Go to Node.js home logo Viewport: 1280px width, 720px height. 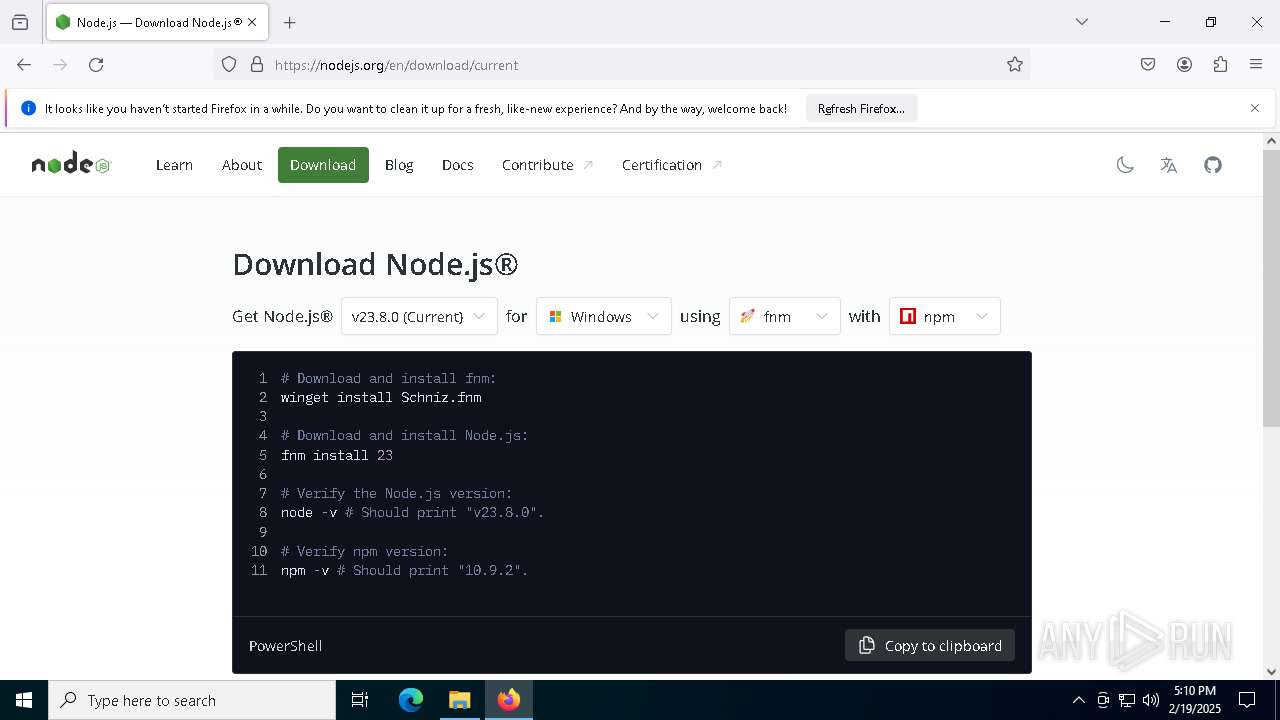tap(71, 165)
